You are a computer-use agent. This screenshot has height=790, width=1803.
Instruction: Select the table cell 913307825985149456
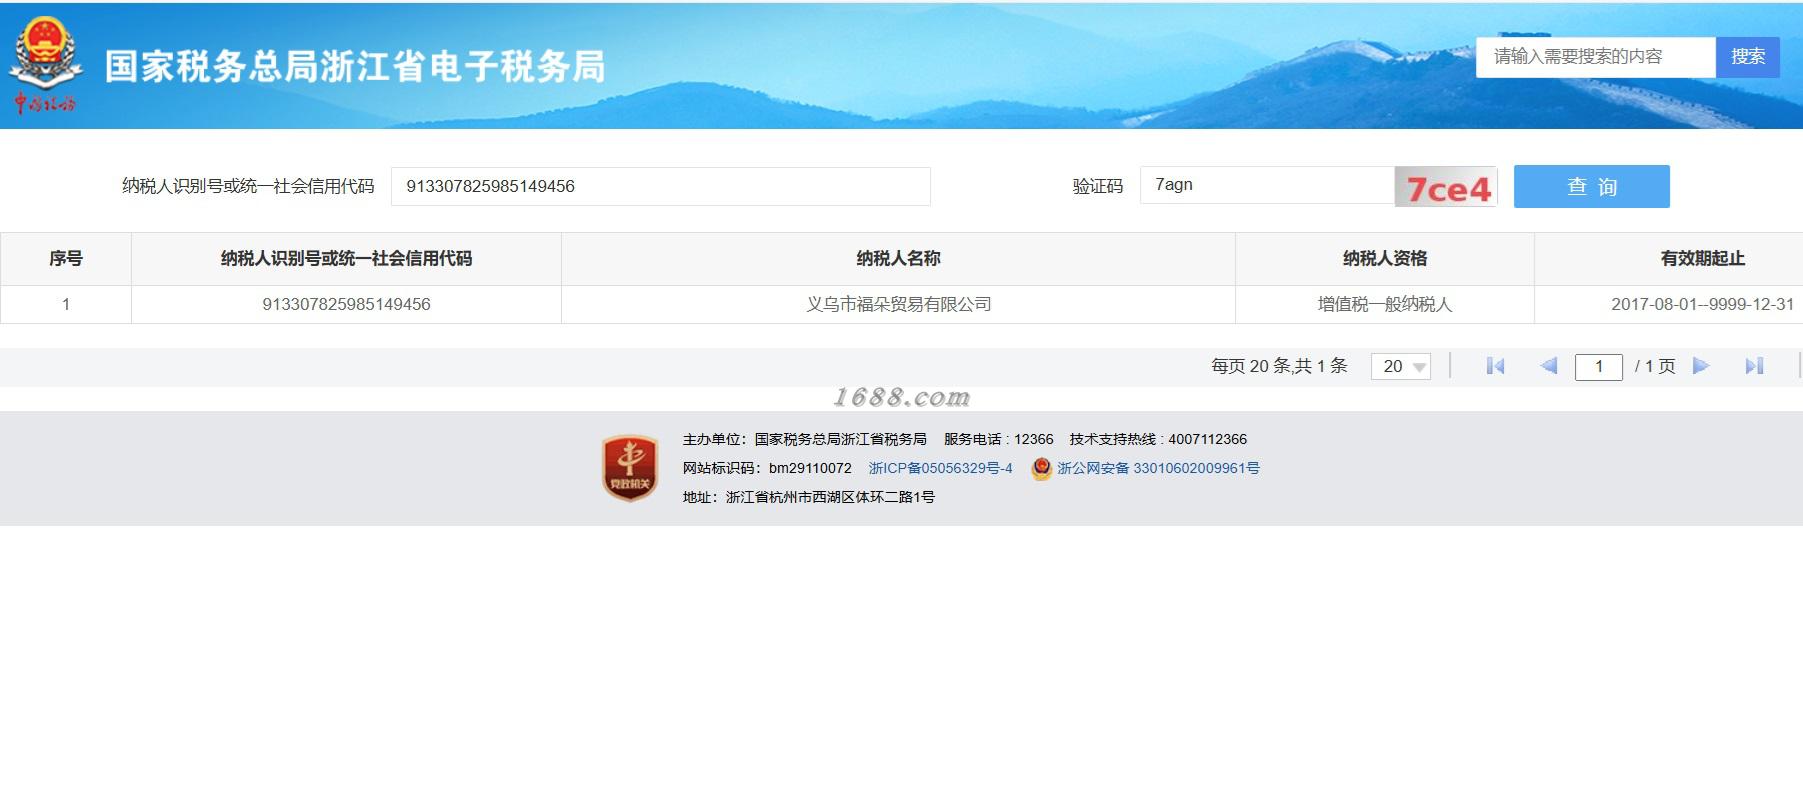[346, 304]
